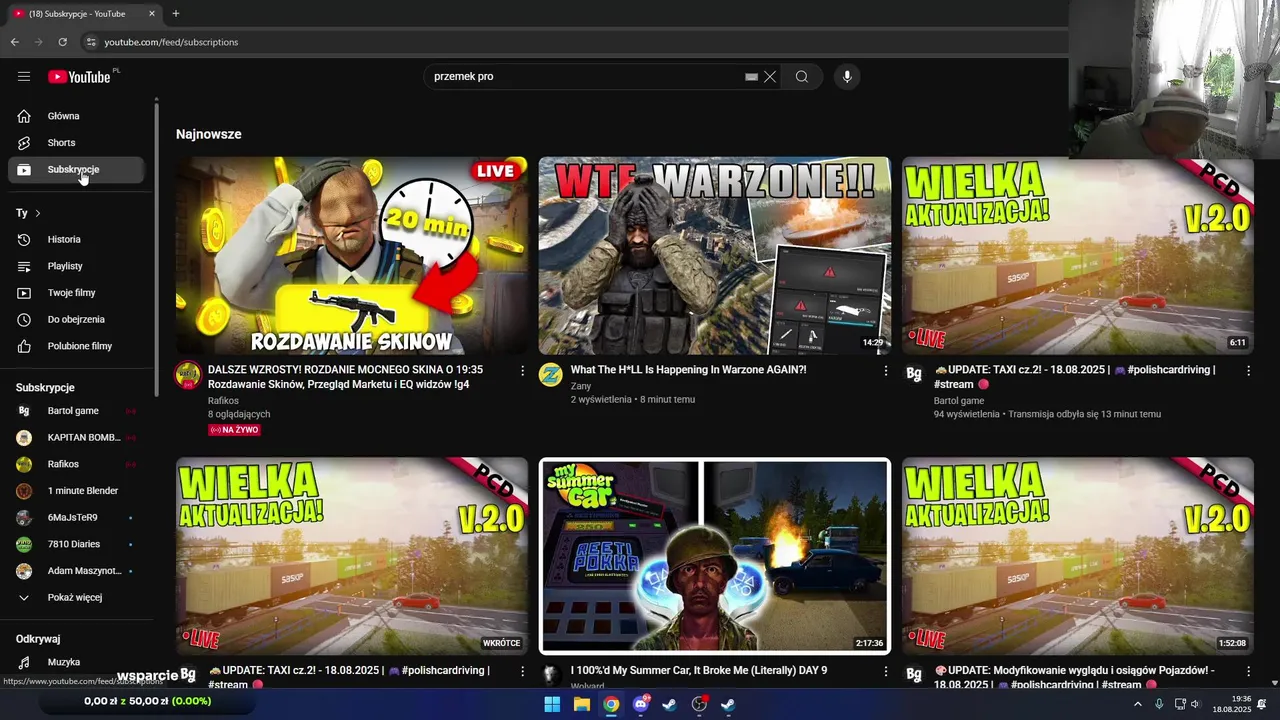Open the WKRÓTCE upcoming stream thumbnail

coord(352,555)
